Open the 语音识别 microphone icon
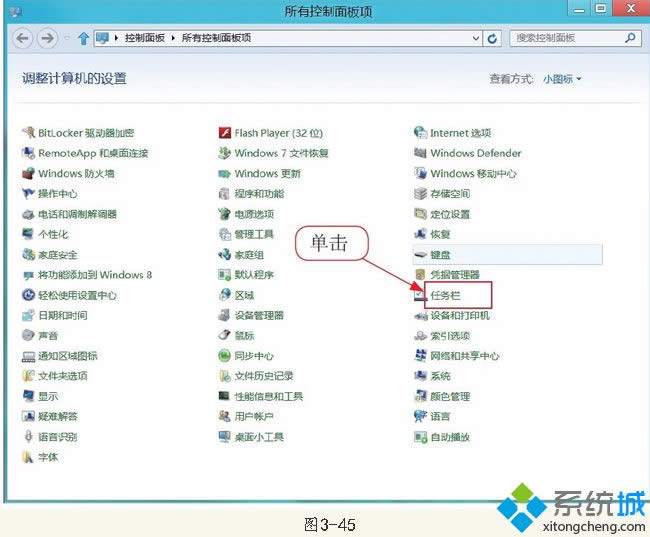This screenshot has height=537, width=650. [x=28, y=437]
